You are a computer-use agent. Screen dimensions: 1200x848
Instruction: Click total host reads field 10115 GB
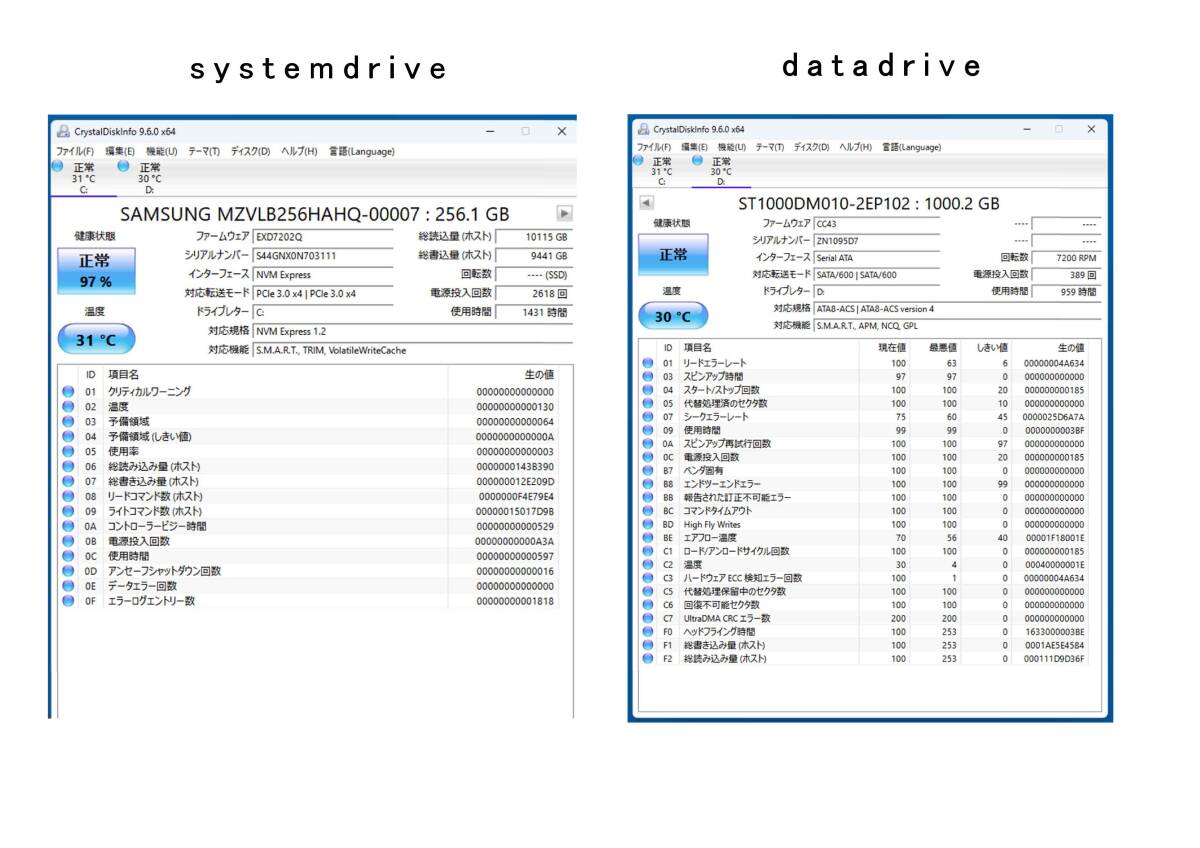click(534, 237)
